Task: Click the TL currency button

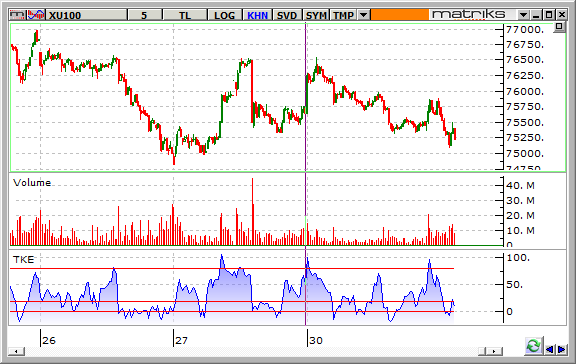Action: [185, 15]
